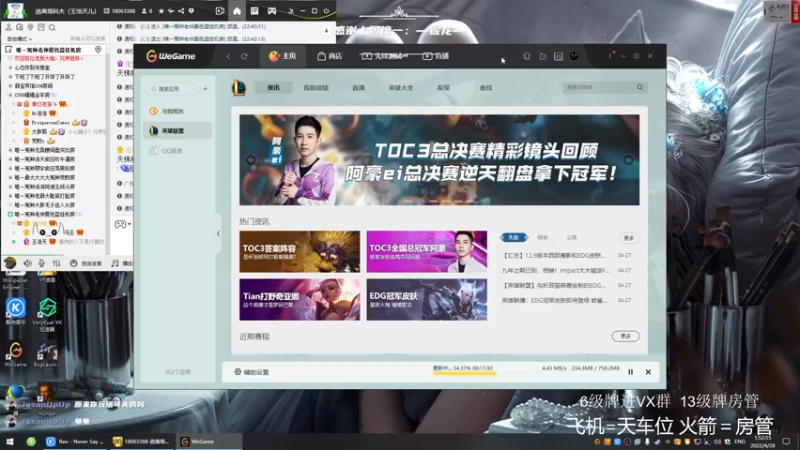800x450 pixels.
Task: Open the EDG冠军皮肤 news card
Action: [x=427, y=299]
